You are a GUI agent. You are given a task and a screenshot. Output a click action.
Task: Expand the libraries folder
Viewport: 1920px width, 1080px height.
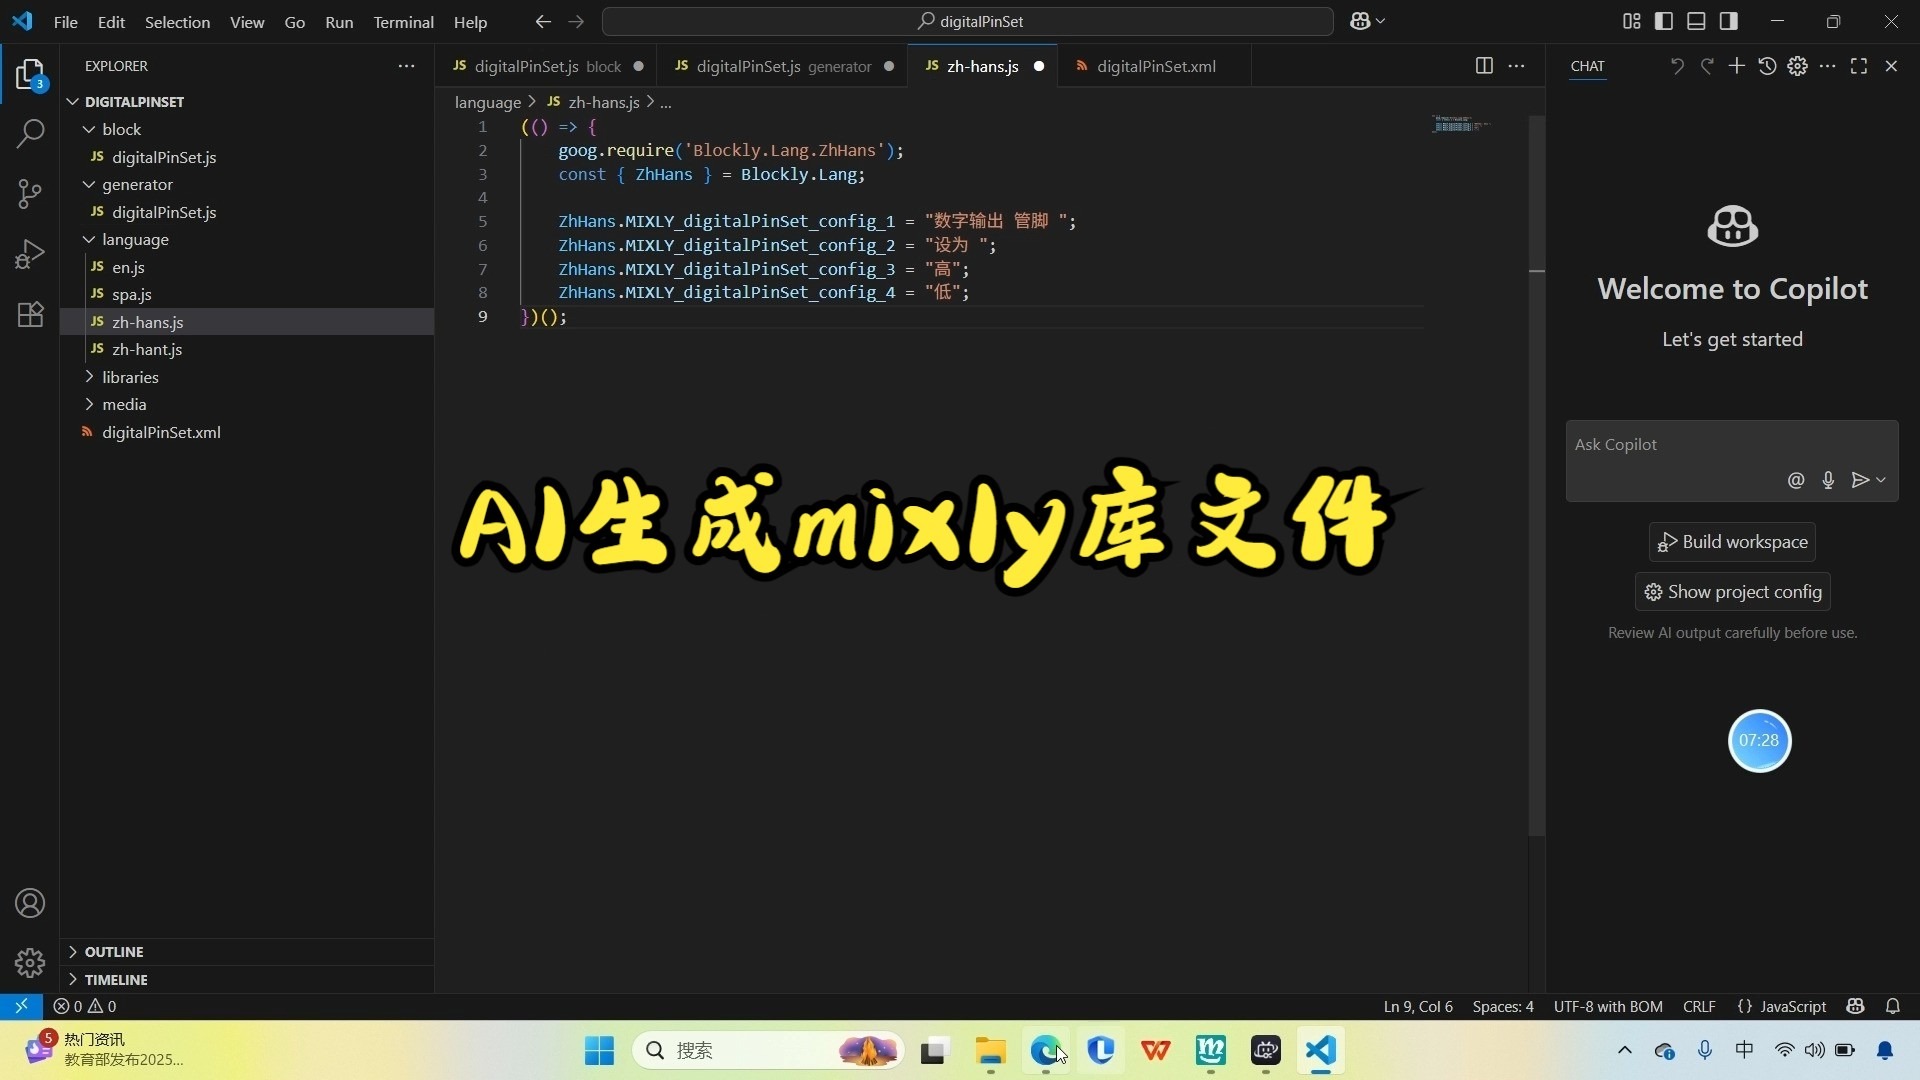click(x=89, y=377)
